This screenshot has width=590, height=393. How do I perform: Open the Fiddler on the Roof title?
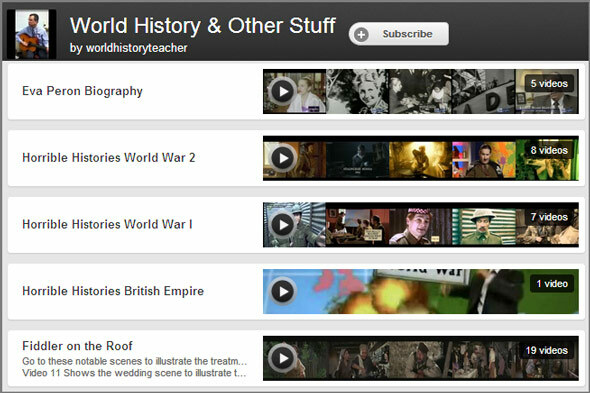(x=78, y=346)
